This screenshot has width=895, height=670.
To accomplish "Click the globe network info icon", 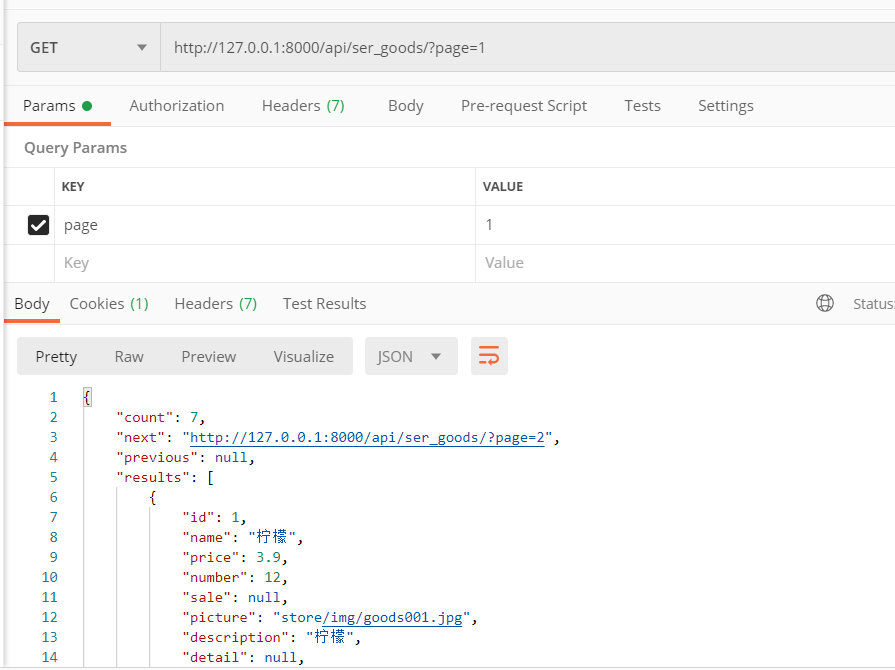I will tap(825, 303).
